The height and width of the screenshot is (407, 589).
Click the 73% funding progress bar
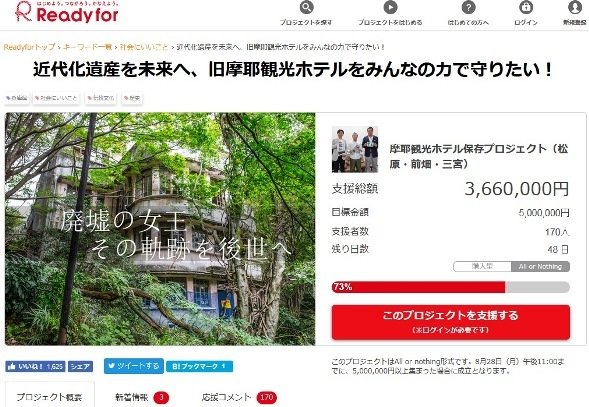451,287
